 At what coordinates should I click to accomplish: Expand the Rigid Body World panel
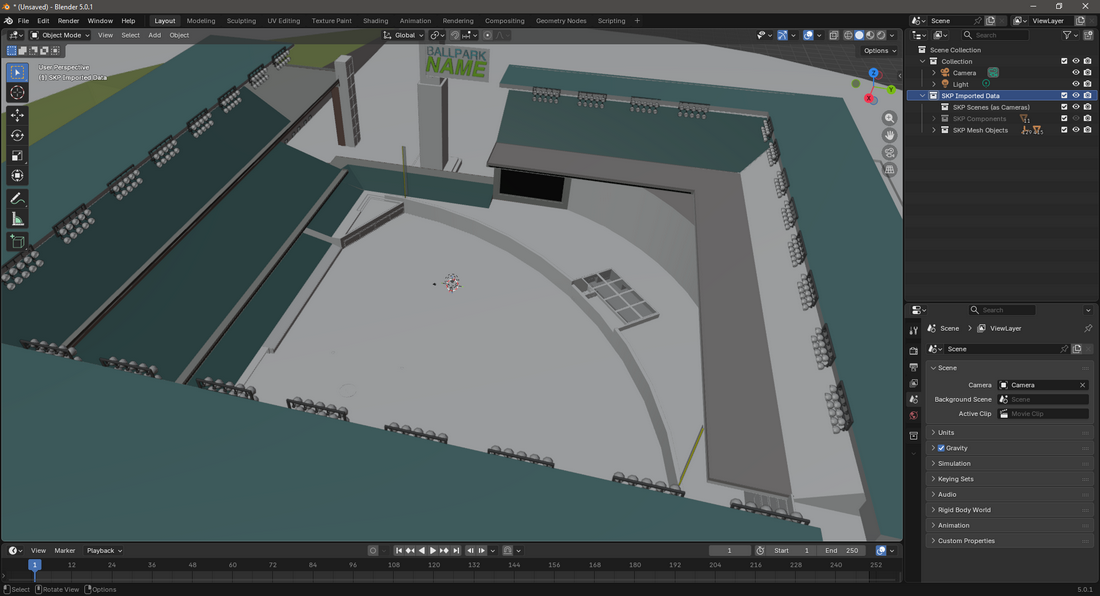pos(964,510)
